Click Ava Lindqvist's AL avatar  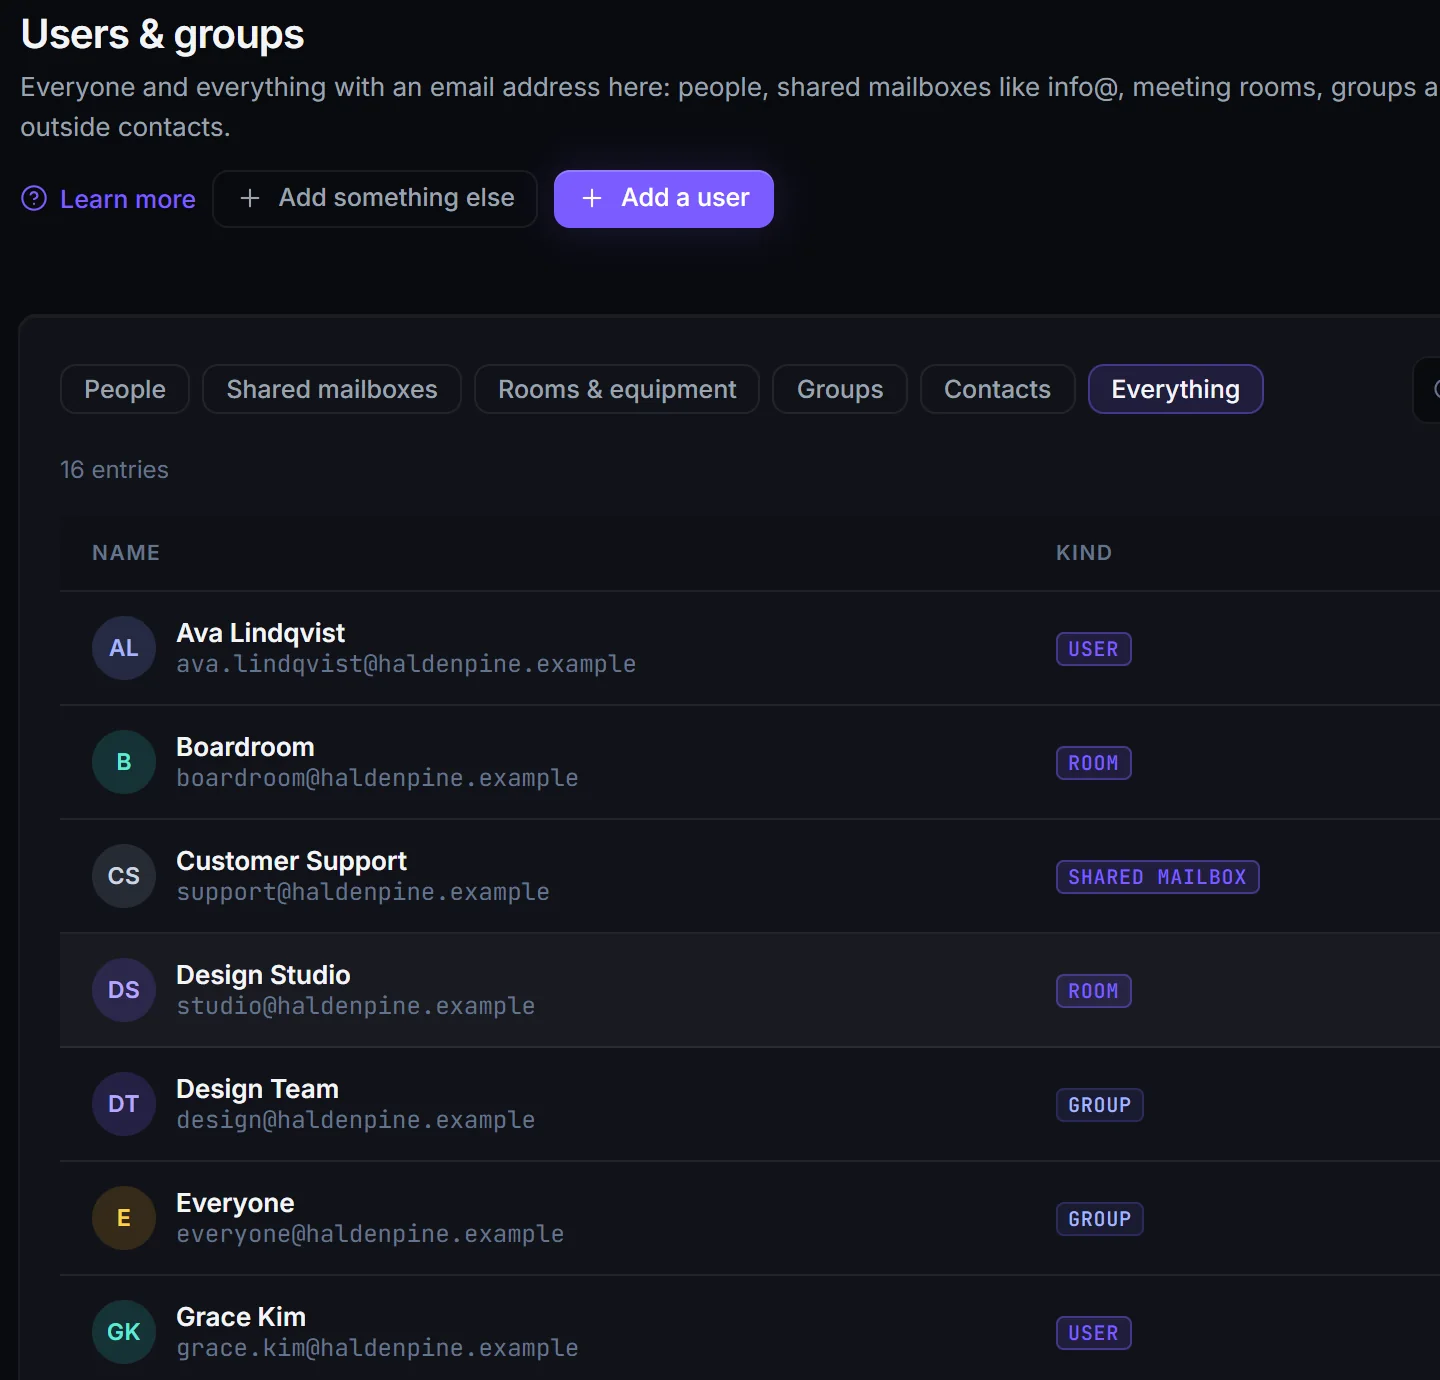tap(124, 648)
